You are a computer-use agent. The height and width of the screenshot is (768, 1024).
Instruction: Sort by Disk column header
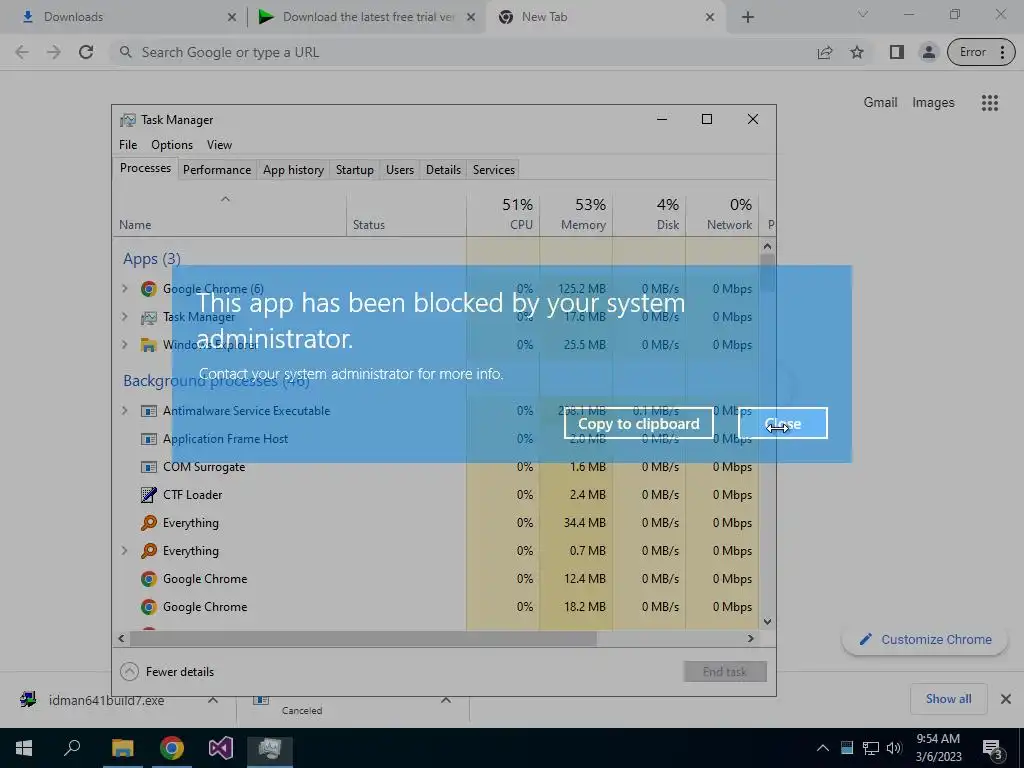650,214
